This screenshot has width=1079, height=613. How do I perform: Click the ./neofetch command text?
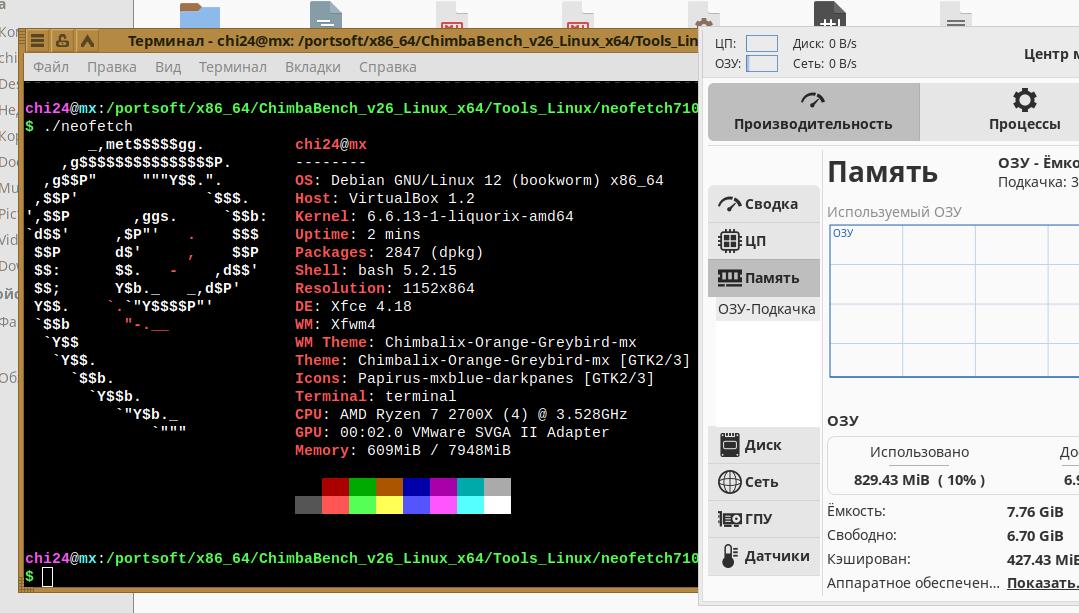[88, 126]
